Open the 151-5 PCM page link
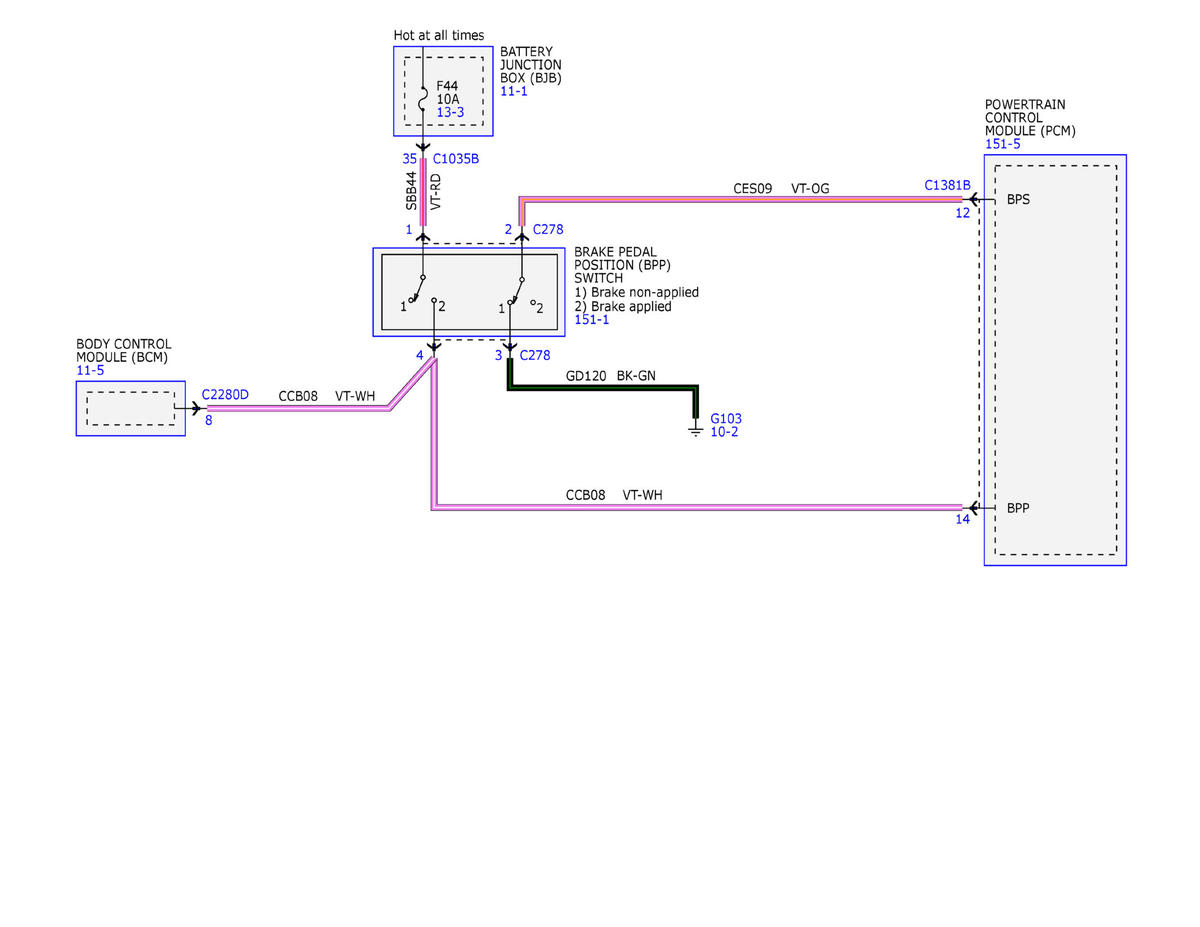 click(x=1003, y=144)
